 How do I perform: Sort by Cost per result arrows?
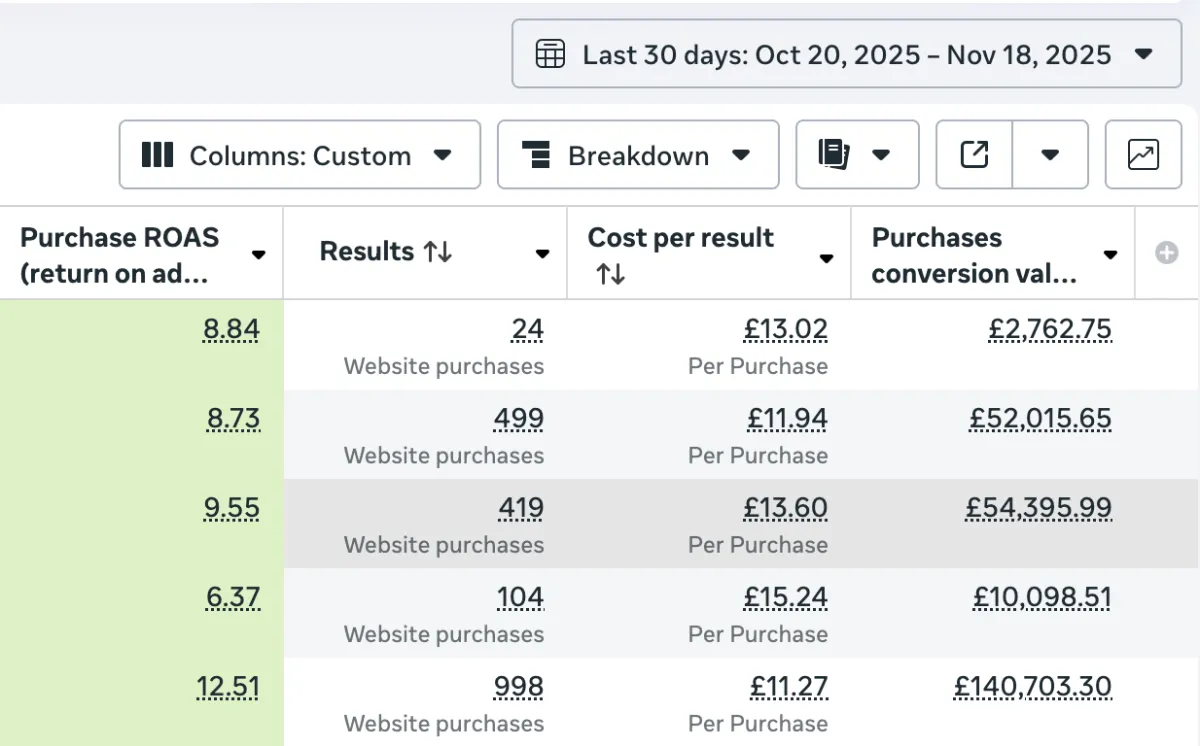click(x=611, y=274)
